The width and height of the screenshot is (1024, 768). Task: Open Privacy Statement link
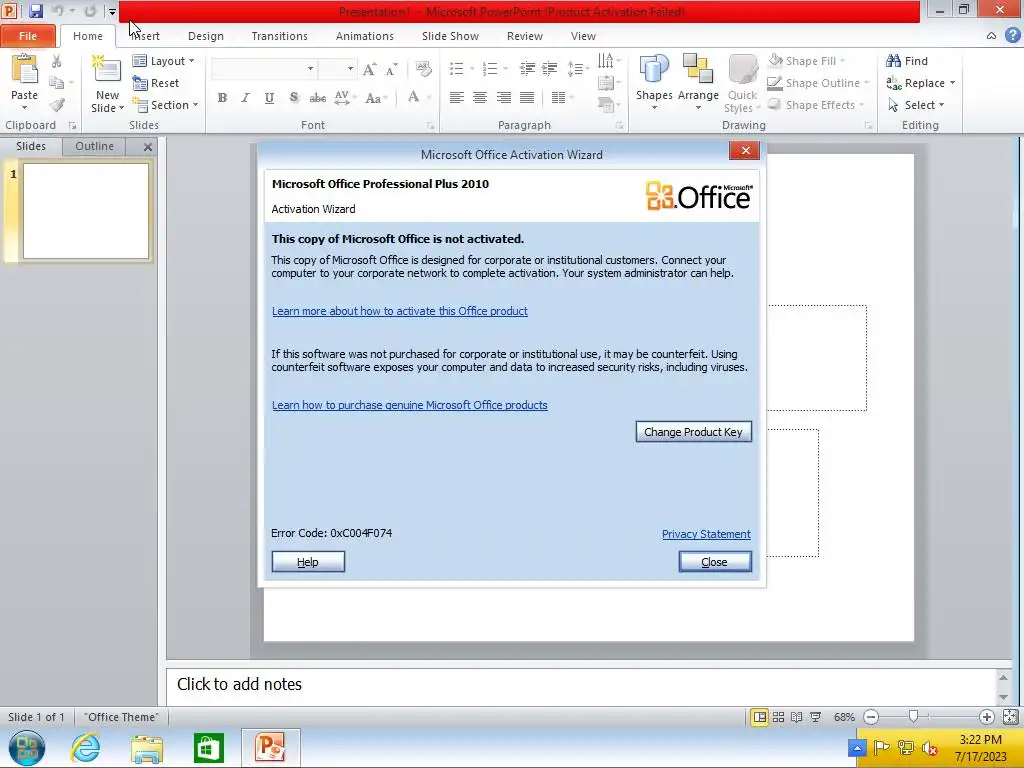coord(706,534)
